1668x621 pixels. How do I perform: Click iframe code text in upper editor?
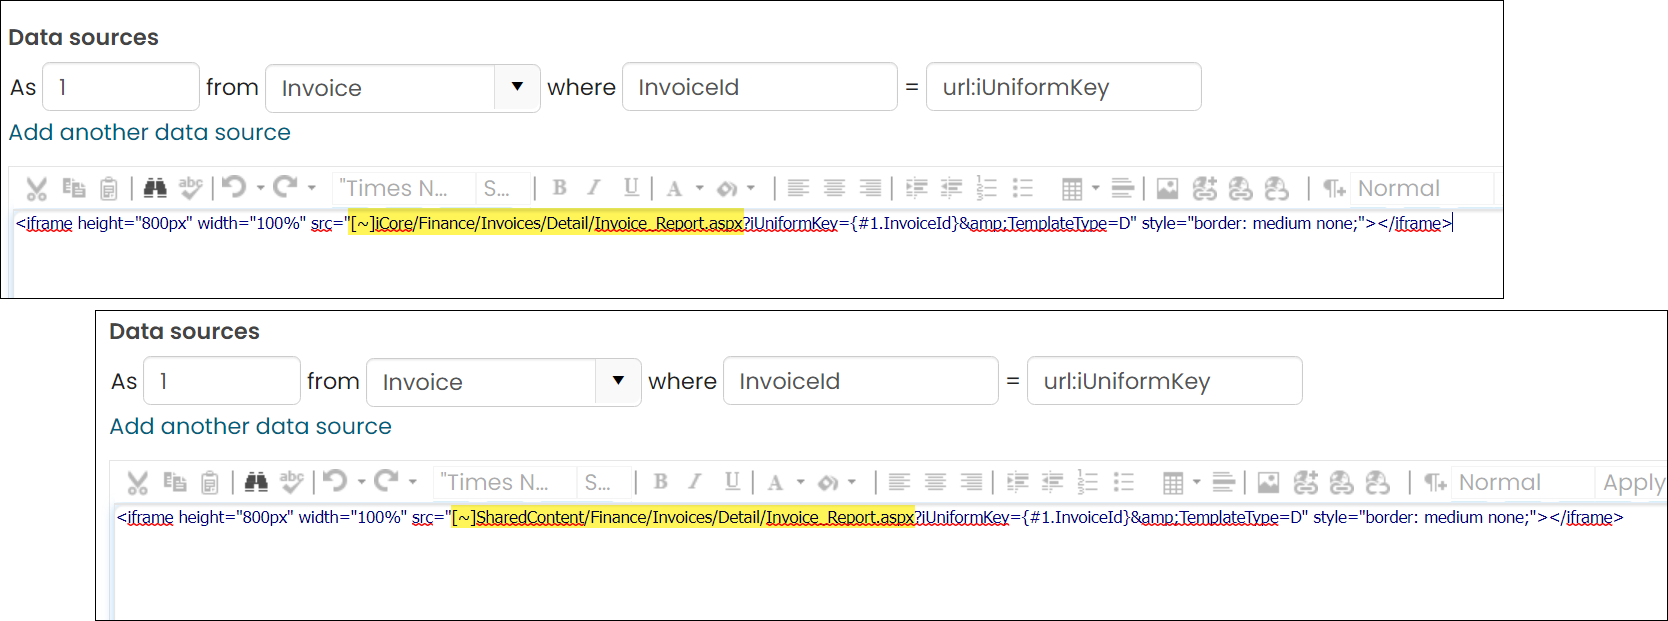(x=733, y=223)
